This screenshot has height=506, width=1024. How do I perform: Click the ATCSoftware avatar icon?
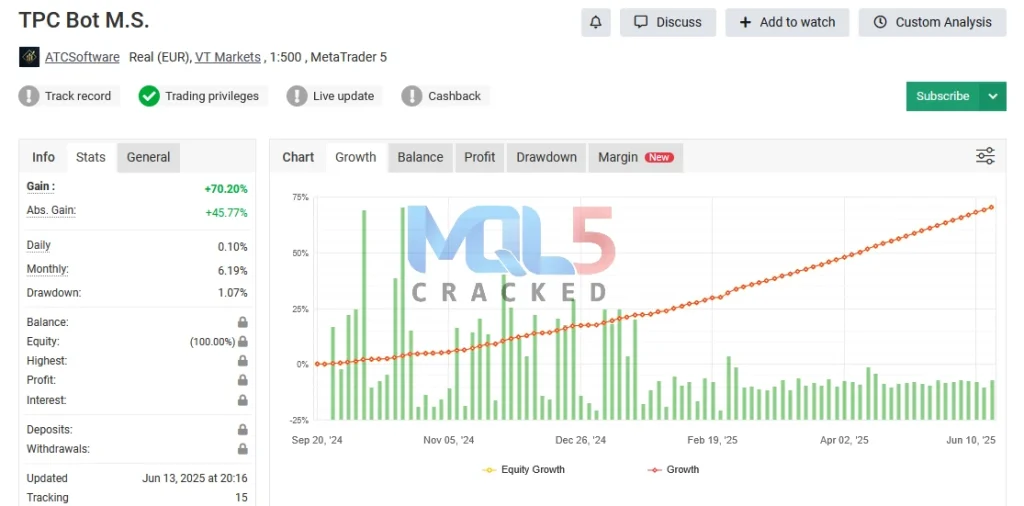click(x=29, y=57)
